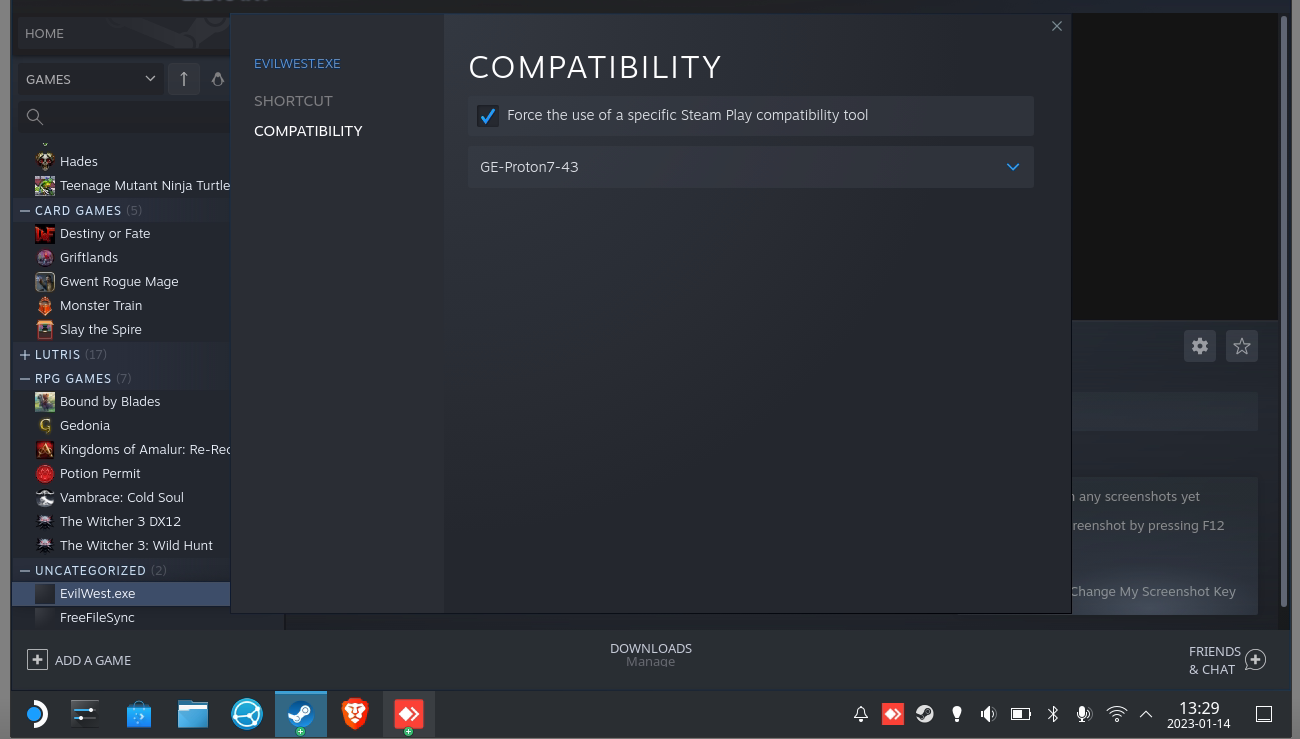The image size is (1300, 739).
Task: Launch Discover software center from taskbar
Action: pos(139,714)
